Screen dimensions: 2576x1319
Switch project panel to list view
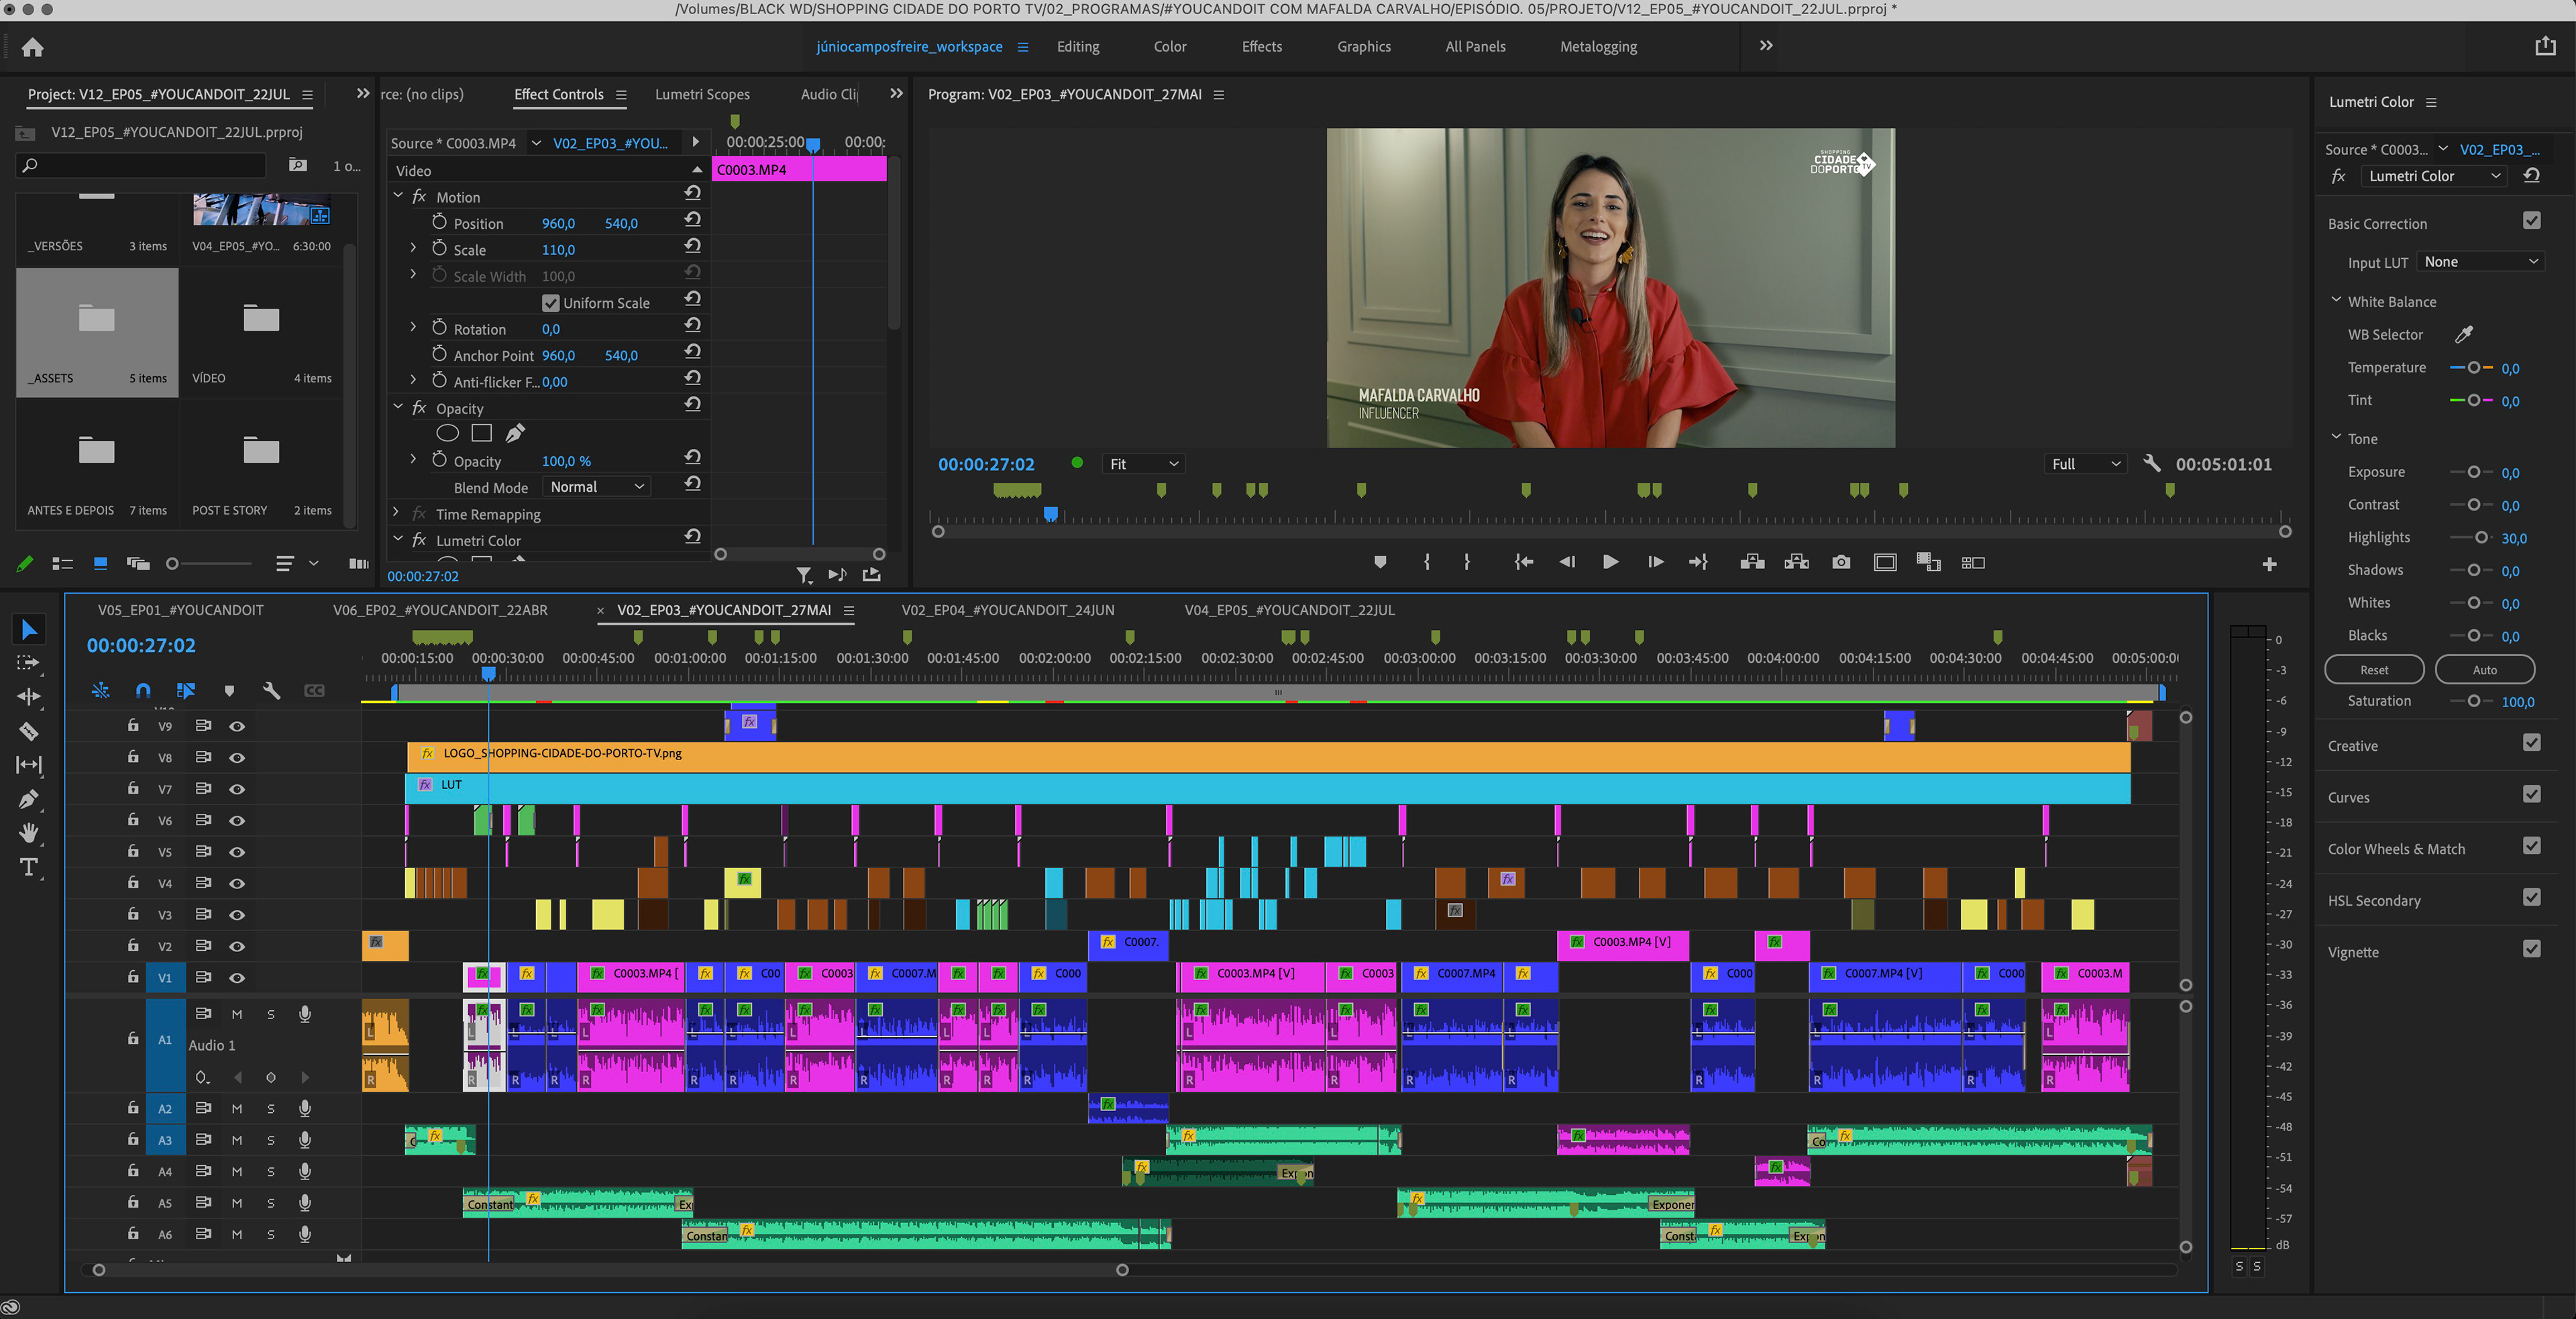tap(62, 564)
